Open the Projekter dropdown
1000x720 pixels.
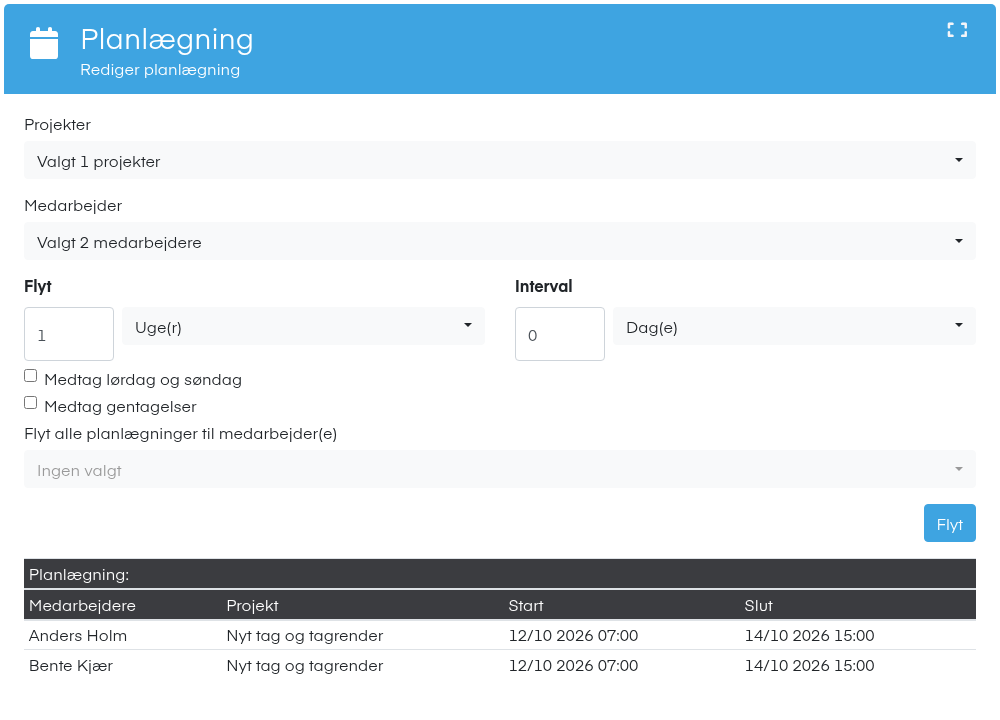(500, 160)
